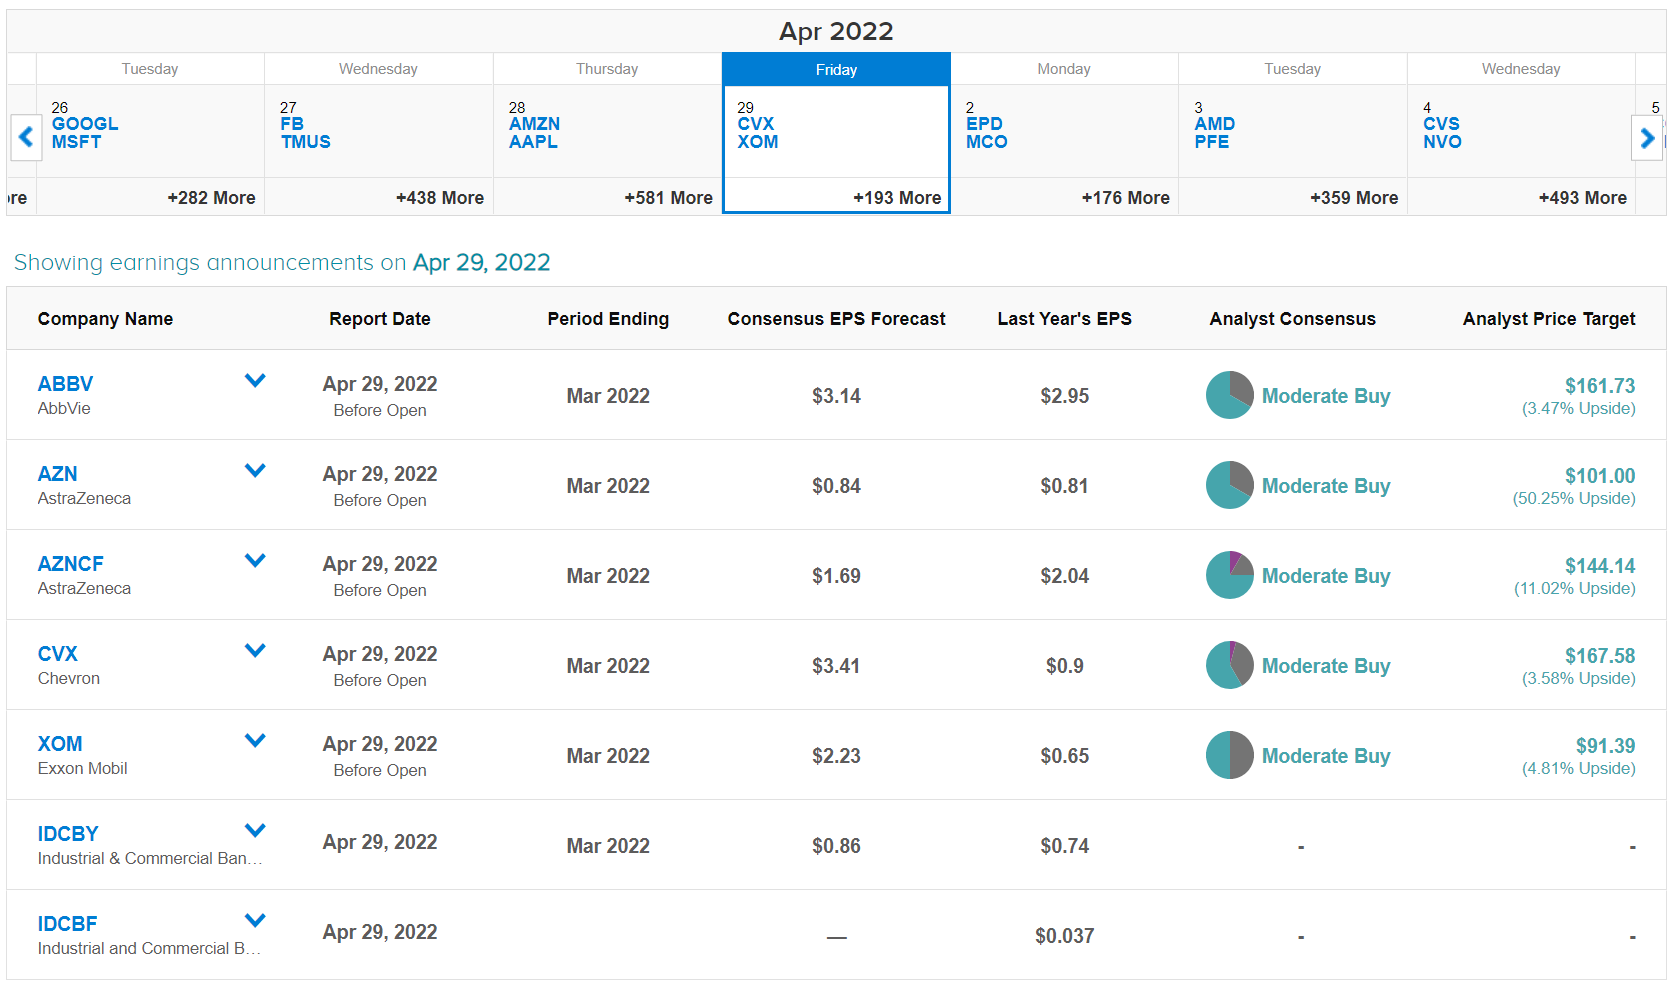Click +176 More under May 2

click(1125, 198)
